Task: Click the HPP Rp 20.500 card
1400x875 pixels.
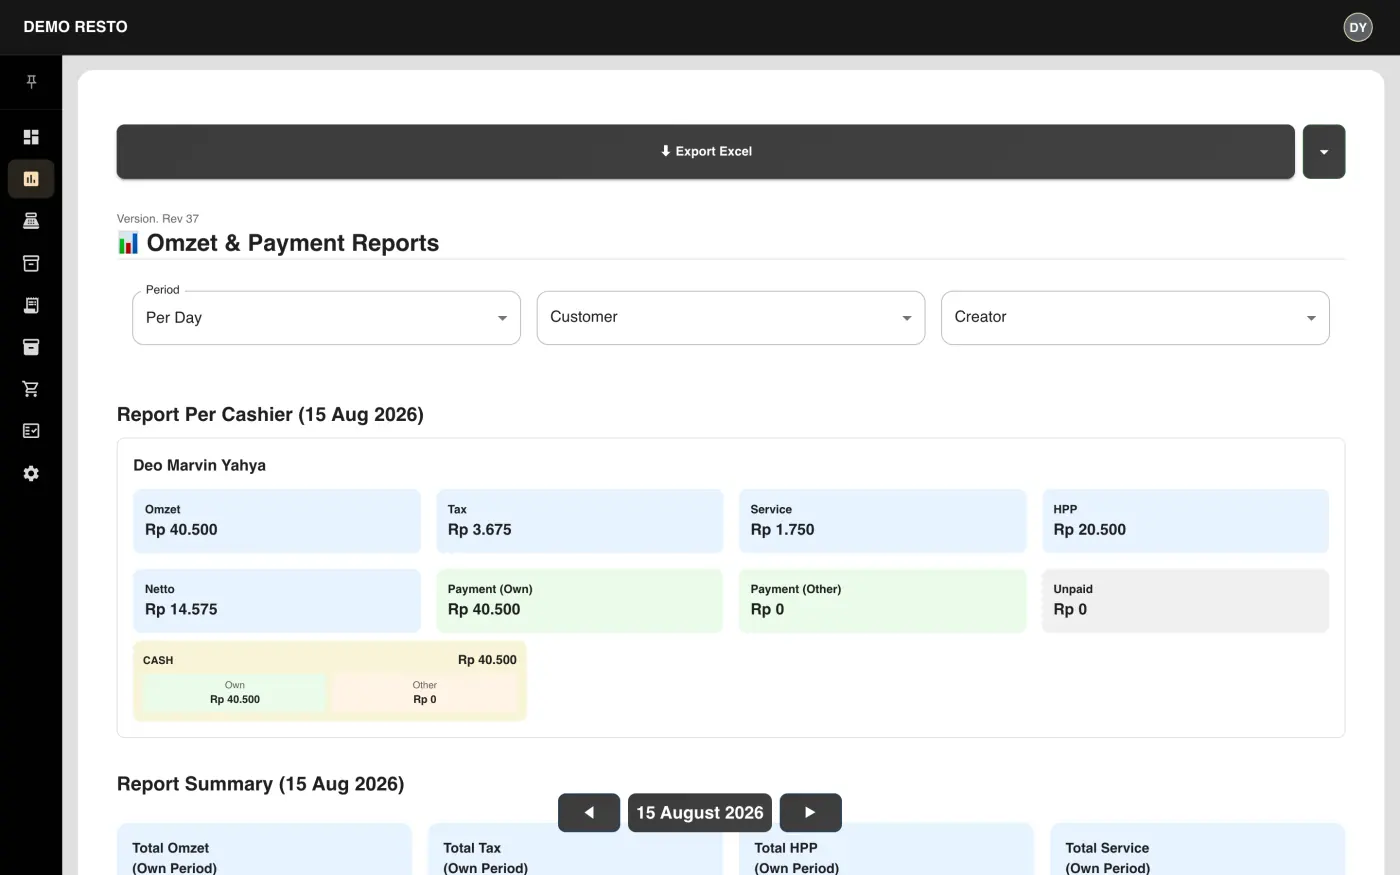Action: click(1185, 521)
